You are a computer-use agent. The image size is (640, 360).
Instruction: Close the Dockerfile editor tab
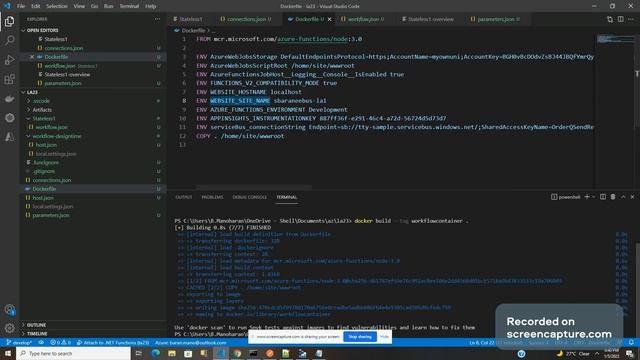(329, 19)
